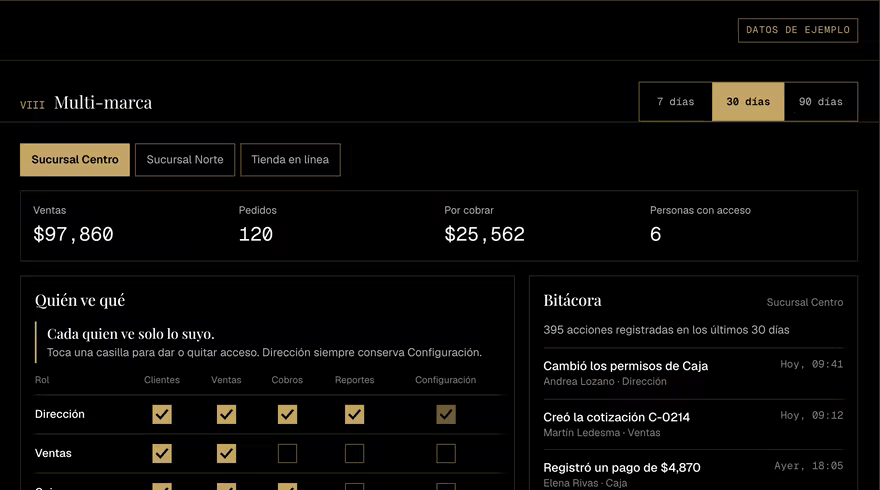Click the Multi-marca section heading
Screen dimensions: 880x490
click(x=103, y=103)
